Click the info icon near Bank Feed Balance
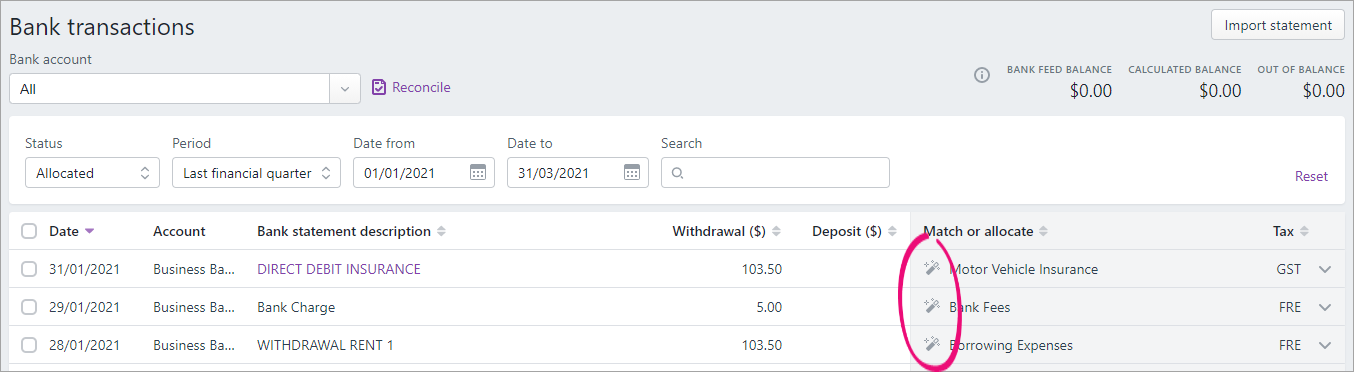Image resolution: width=1354 pixels, height=372 pixels. [982, 75]
